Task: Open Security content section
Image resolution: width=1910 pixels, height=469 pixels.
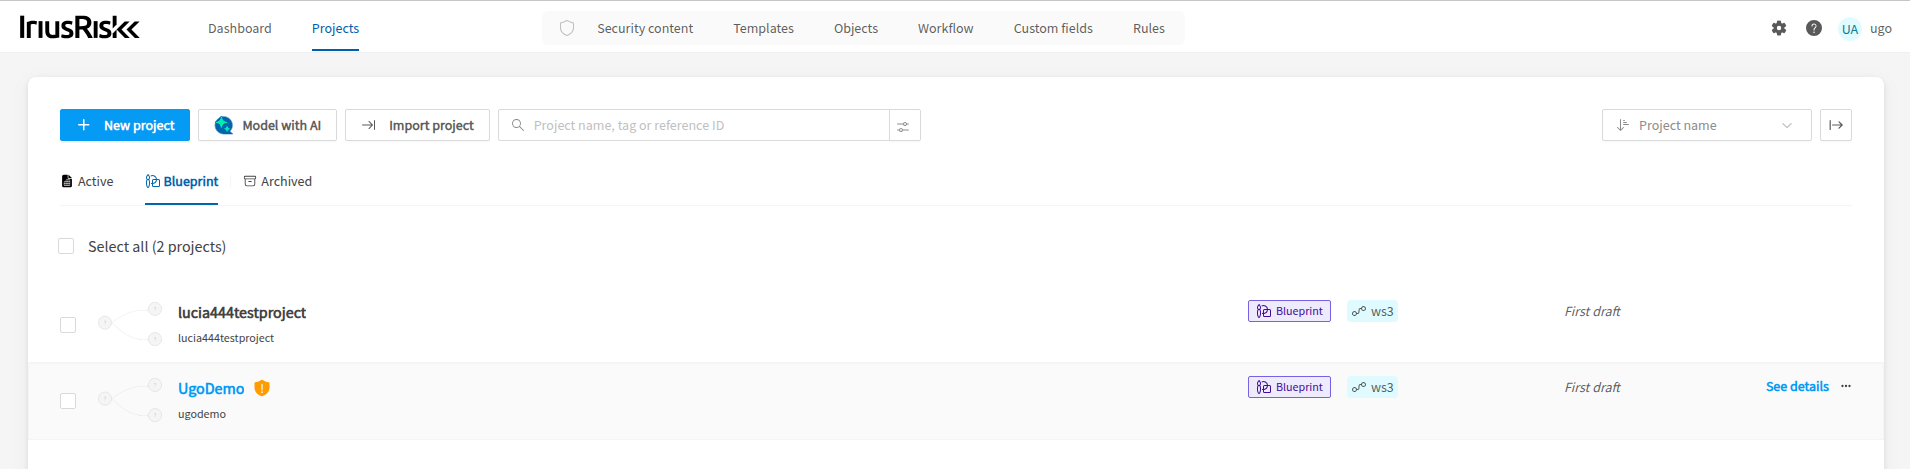Action: [x=645, y=28]
